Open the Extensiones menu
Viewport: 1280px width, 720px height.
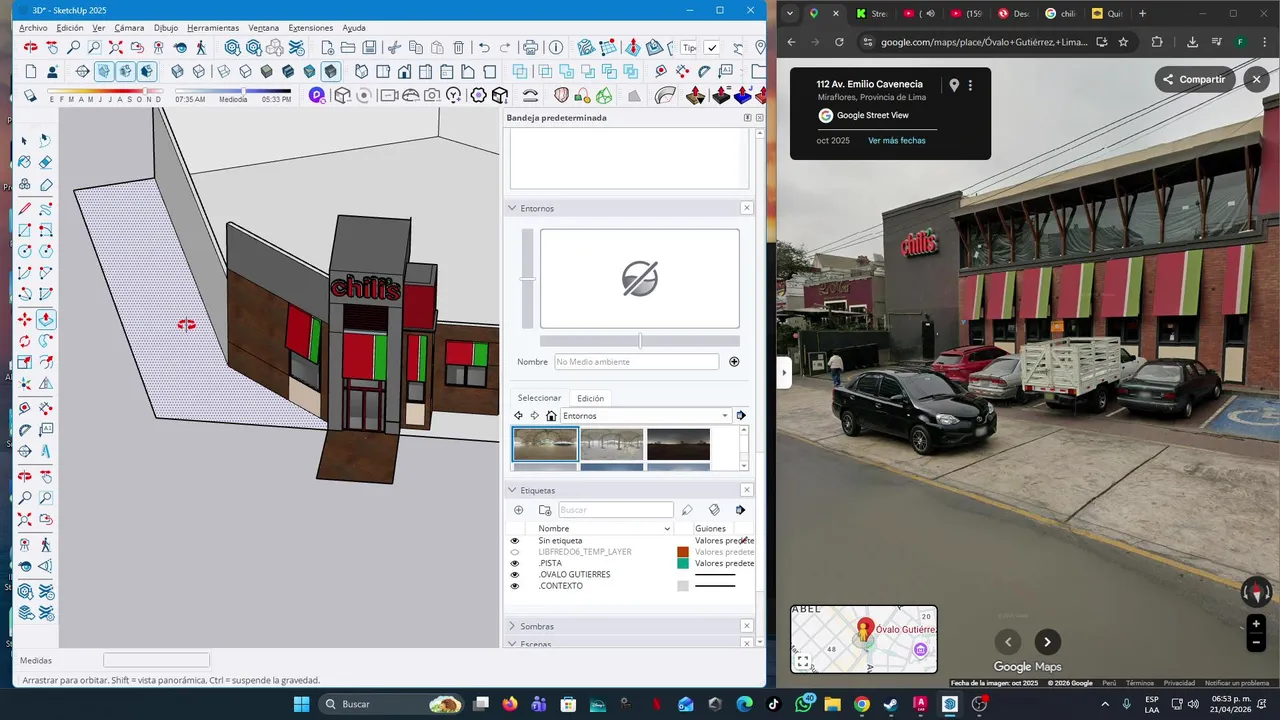pyautogui.click(x=311, y=28)
